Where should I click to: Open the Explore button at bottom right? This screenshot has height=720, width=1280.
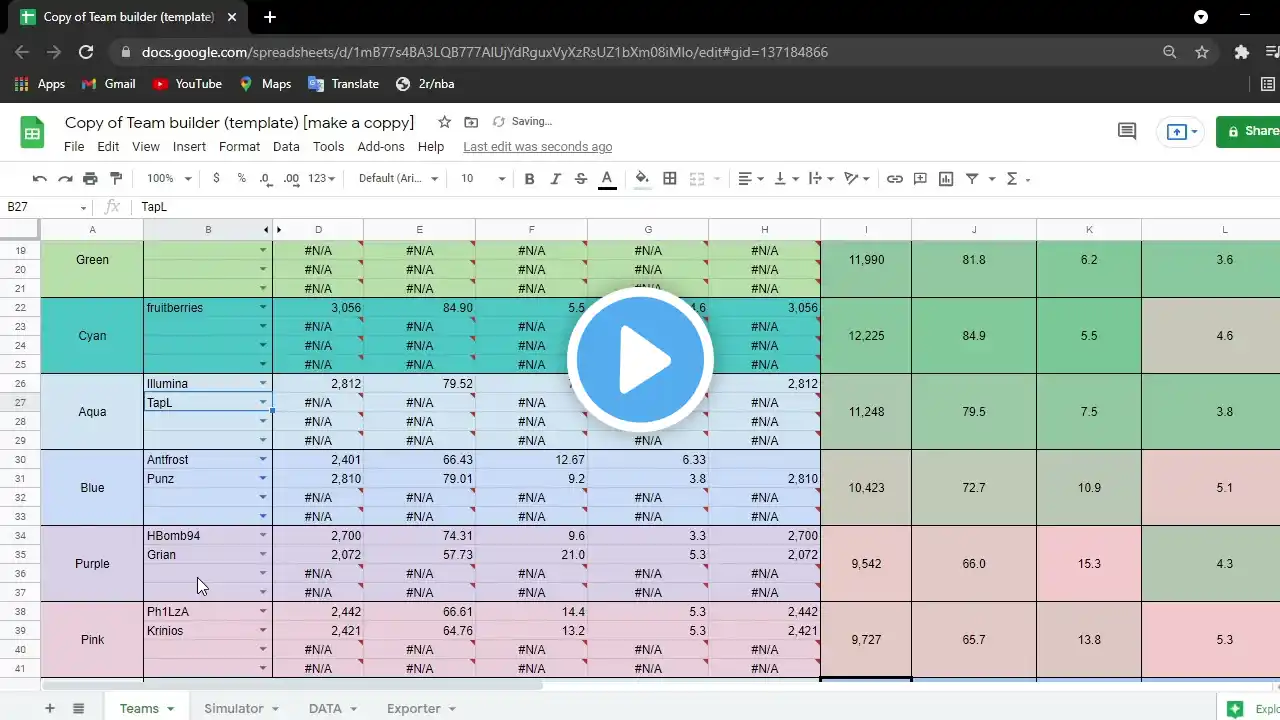(1250, 708)
